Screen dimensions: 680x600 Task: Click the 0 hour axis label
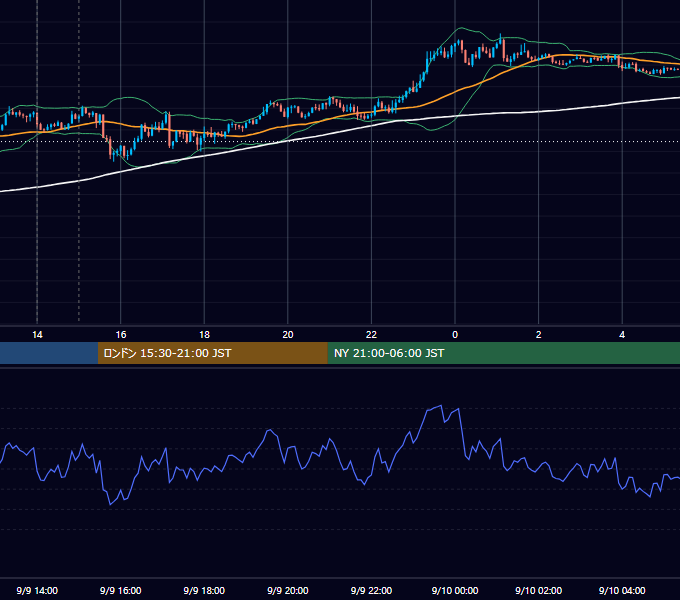455,335
